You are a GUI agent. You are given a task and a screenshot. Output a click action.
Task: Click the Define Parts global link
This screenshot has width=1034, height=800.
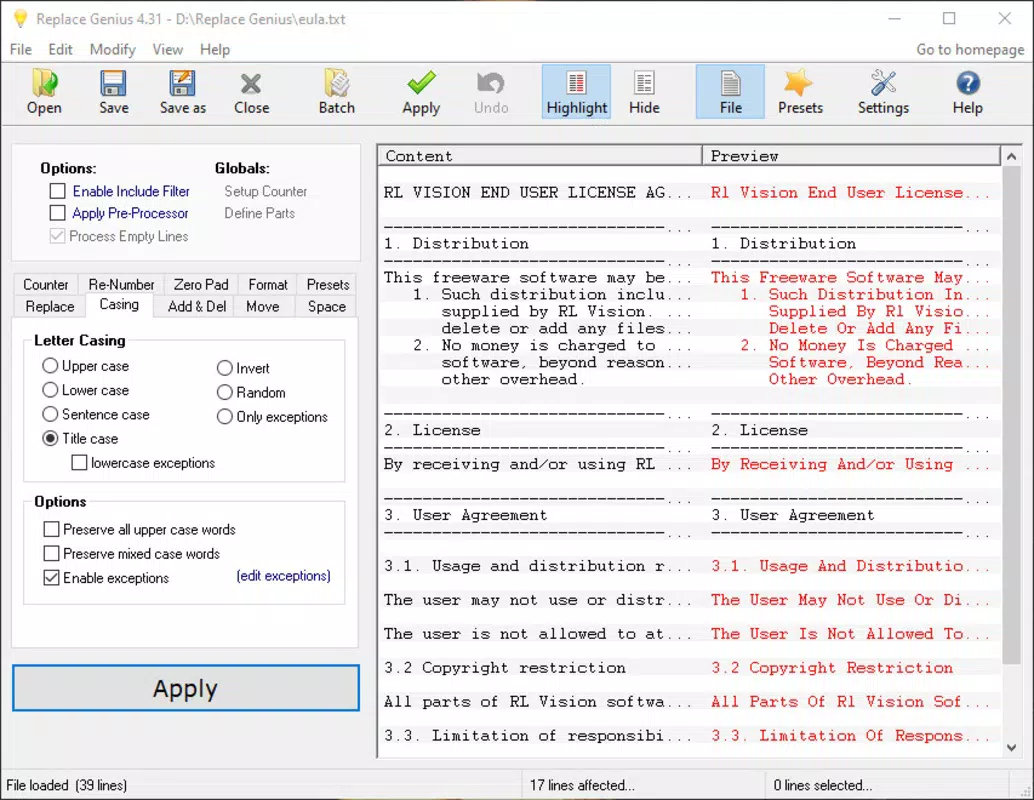(259, 213)
